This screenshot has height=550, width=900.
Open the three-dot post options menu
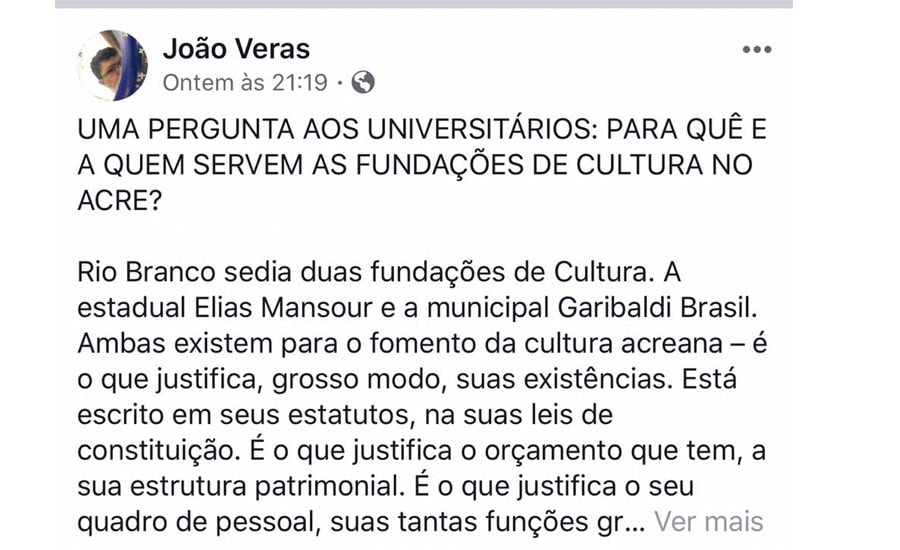(x=756, y=50)
